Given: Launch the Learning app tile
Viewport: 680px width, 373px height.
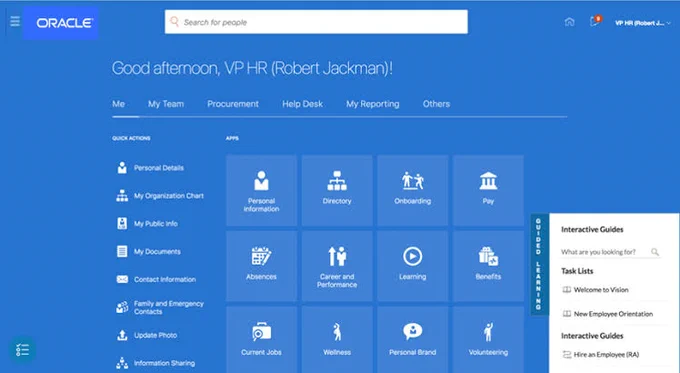Looking at the screenshot, I should click(412, 266).
